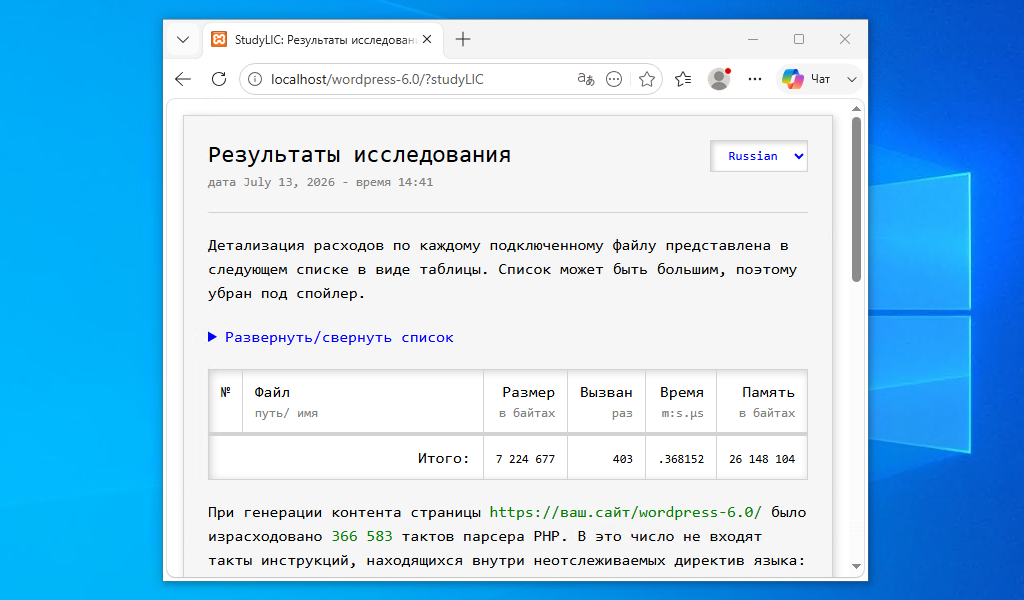Open the Copilot chat button
This screenshot has height=600, width=1024.
[x=807, y=79]
